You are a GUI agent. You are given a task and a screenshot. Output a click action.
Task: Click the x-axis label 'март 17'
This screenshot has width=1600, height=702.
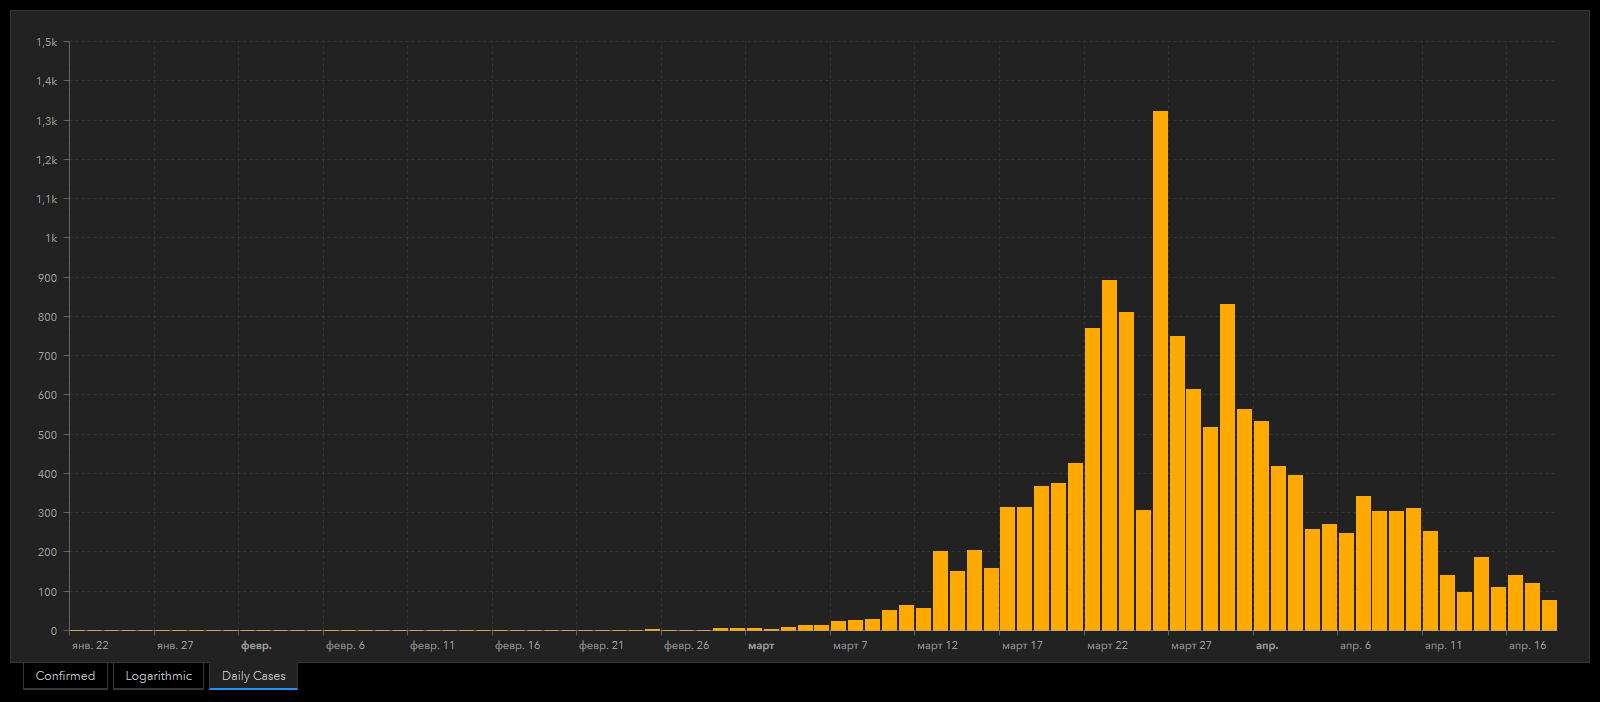pos(1022,646)
